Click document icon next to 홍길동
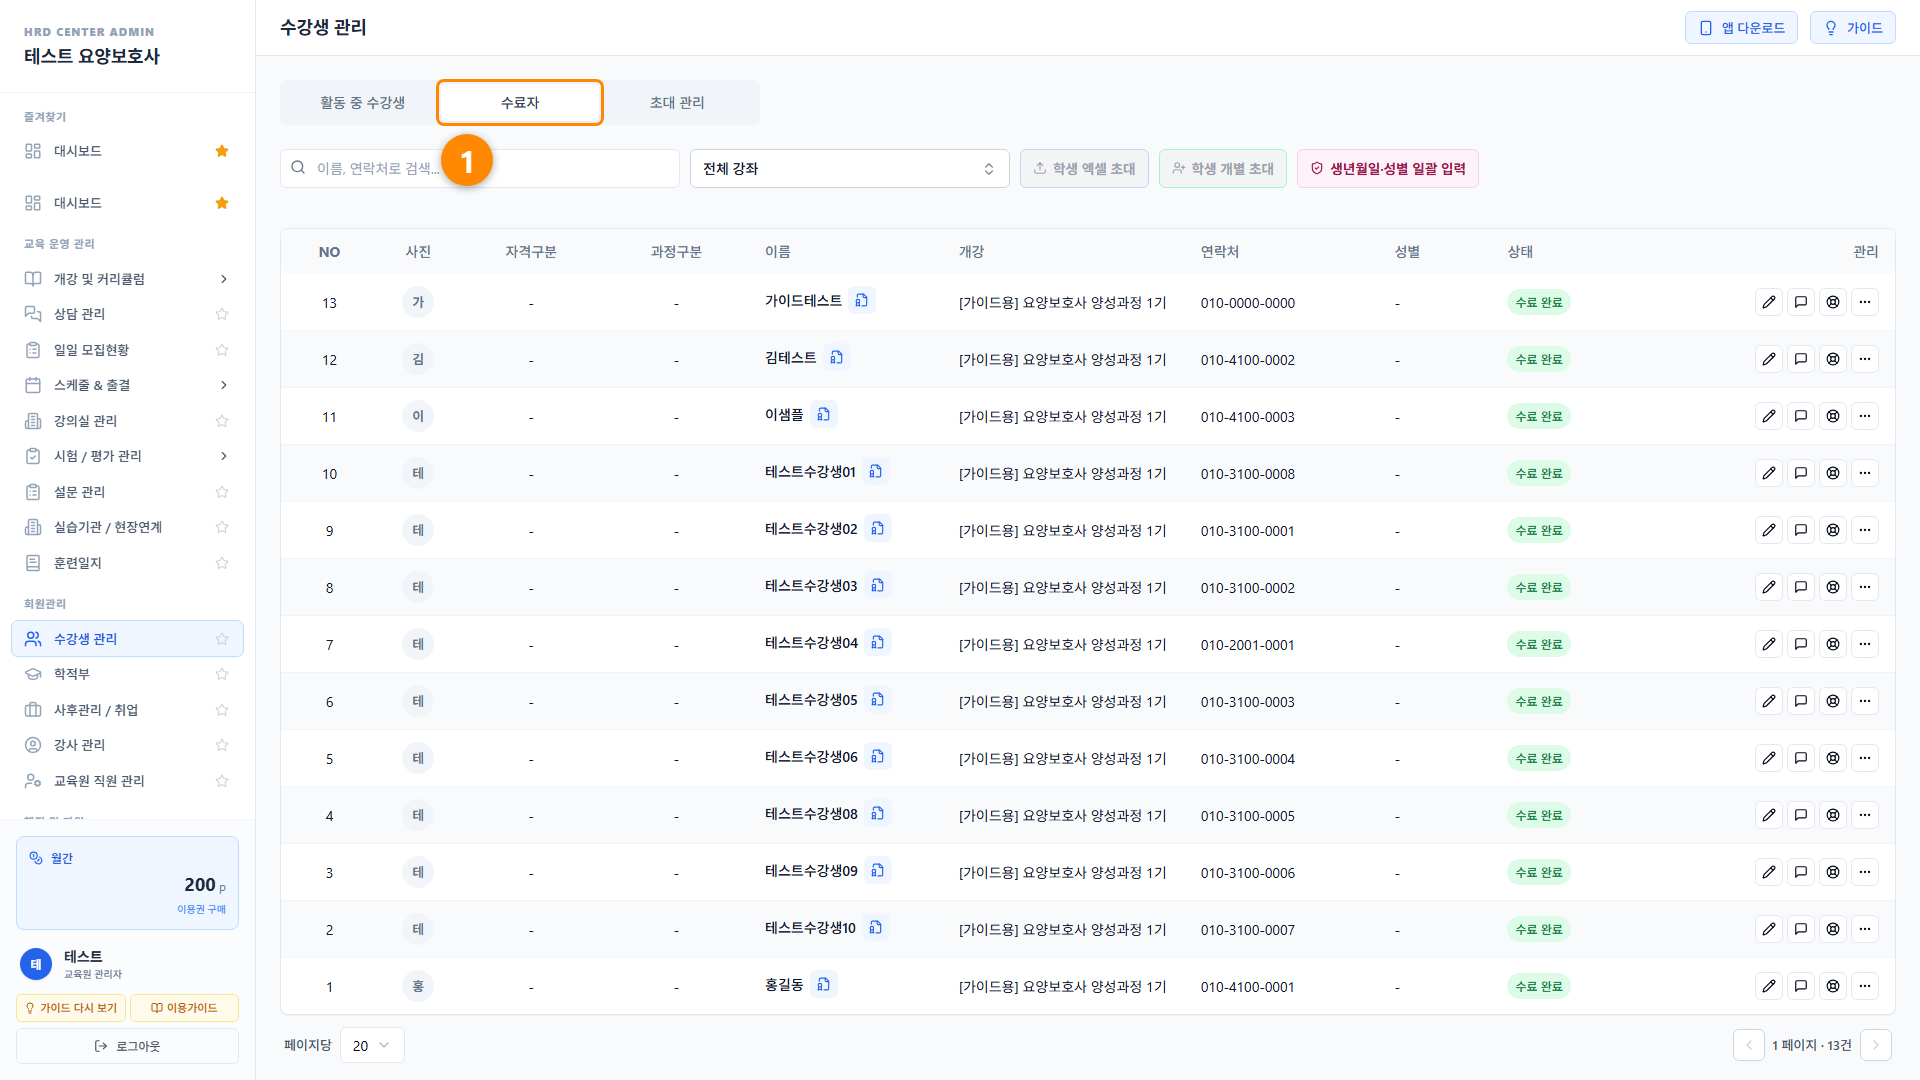Viewport: 1920px width, 1080px height. point(823,985)
